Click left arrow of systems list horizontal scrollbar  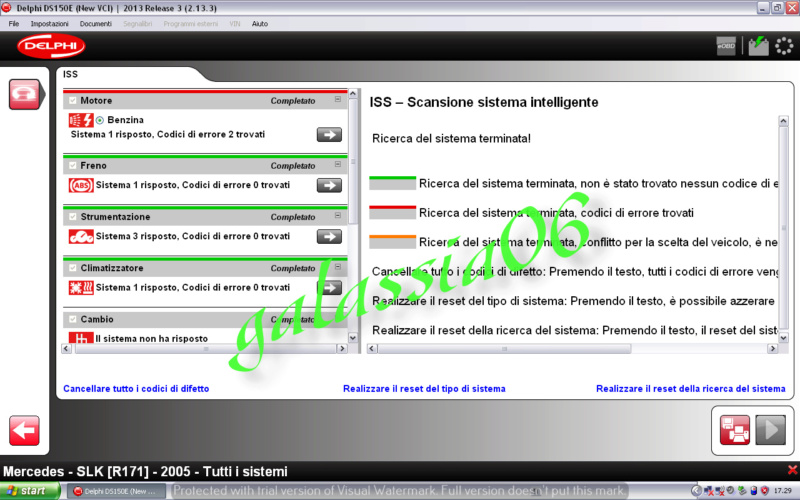coord(66,348)
